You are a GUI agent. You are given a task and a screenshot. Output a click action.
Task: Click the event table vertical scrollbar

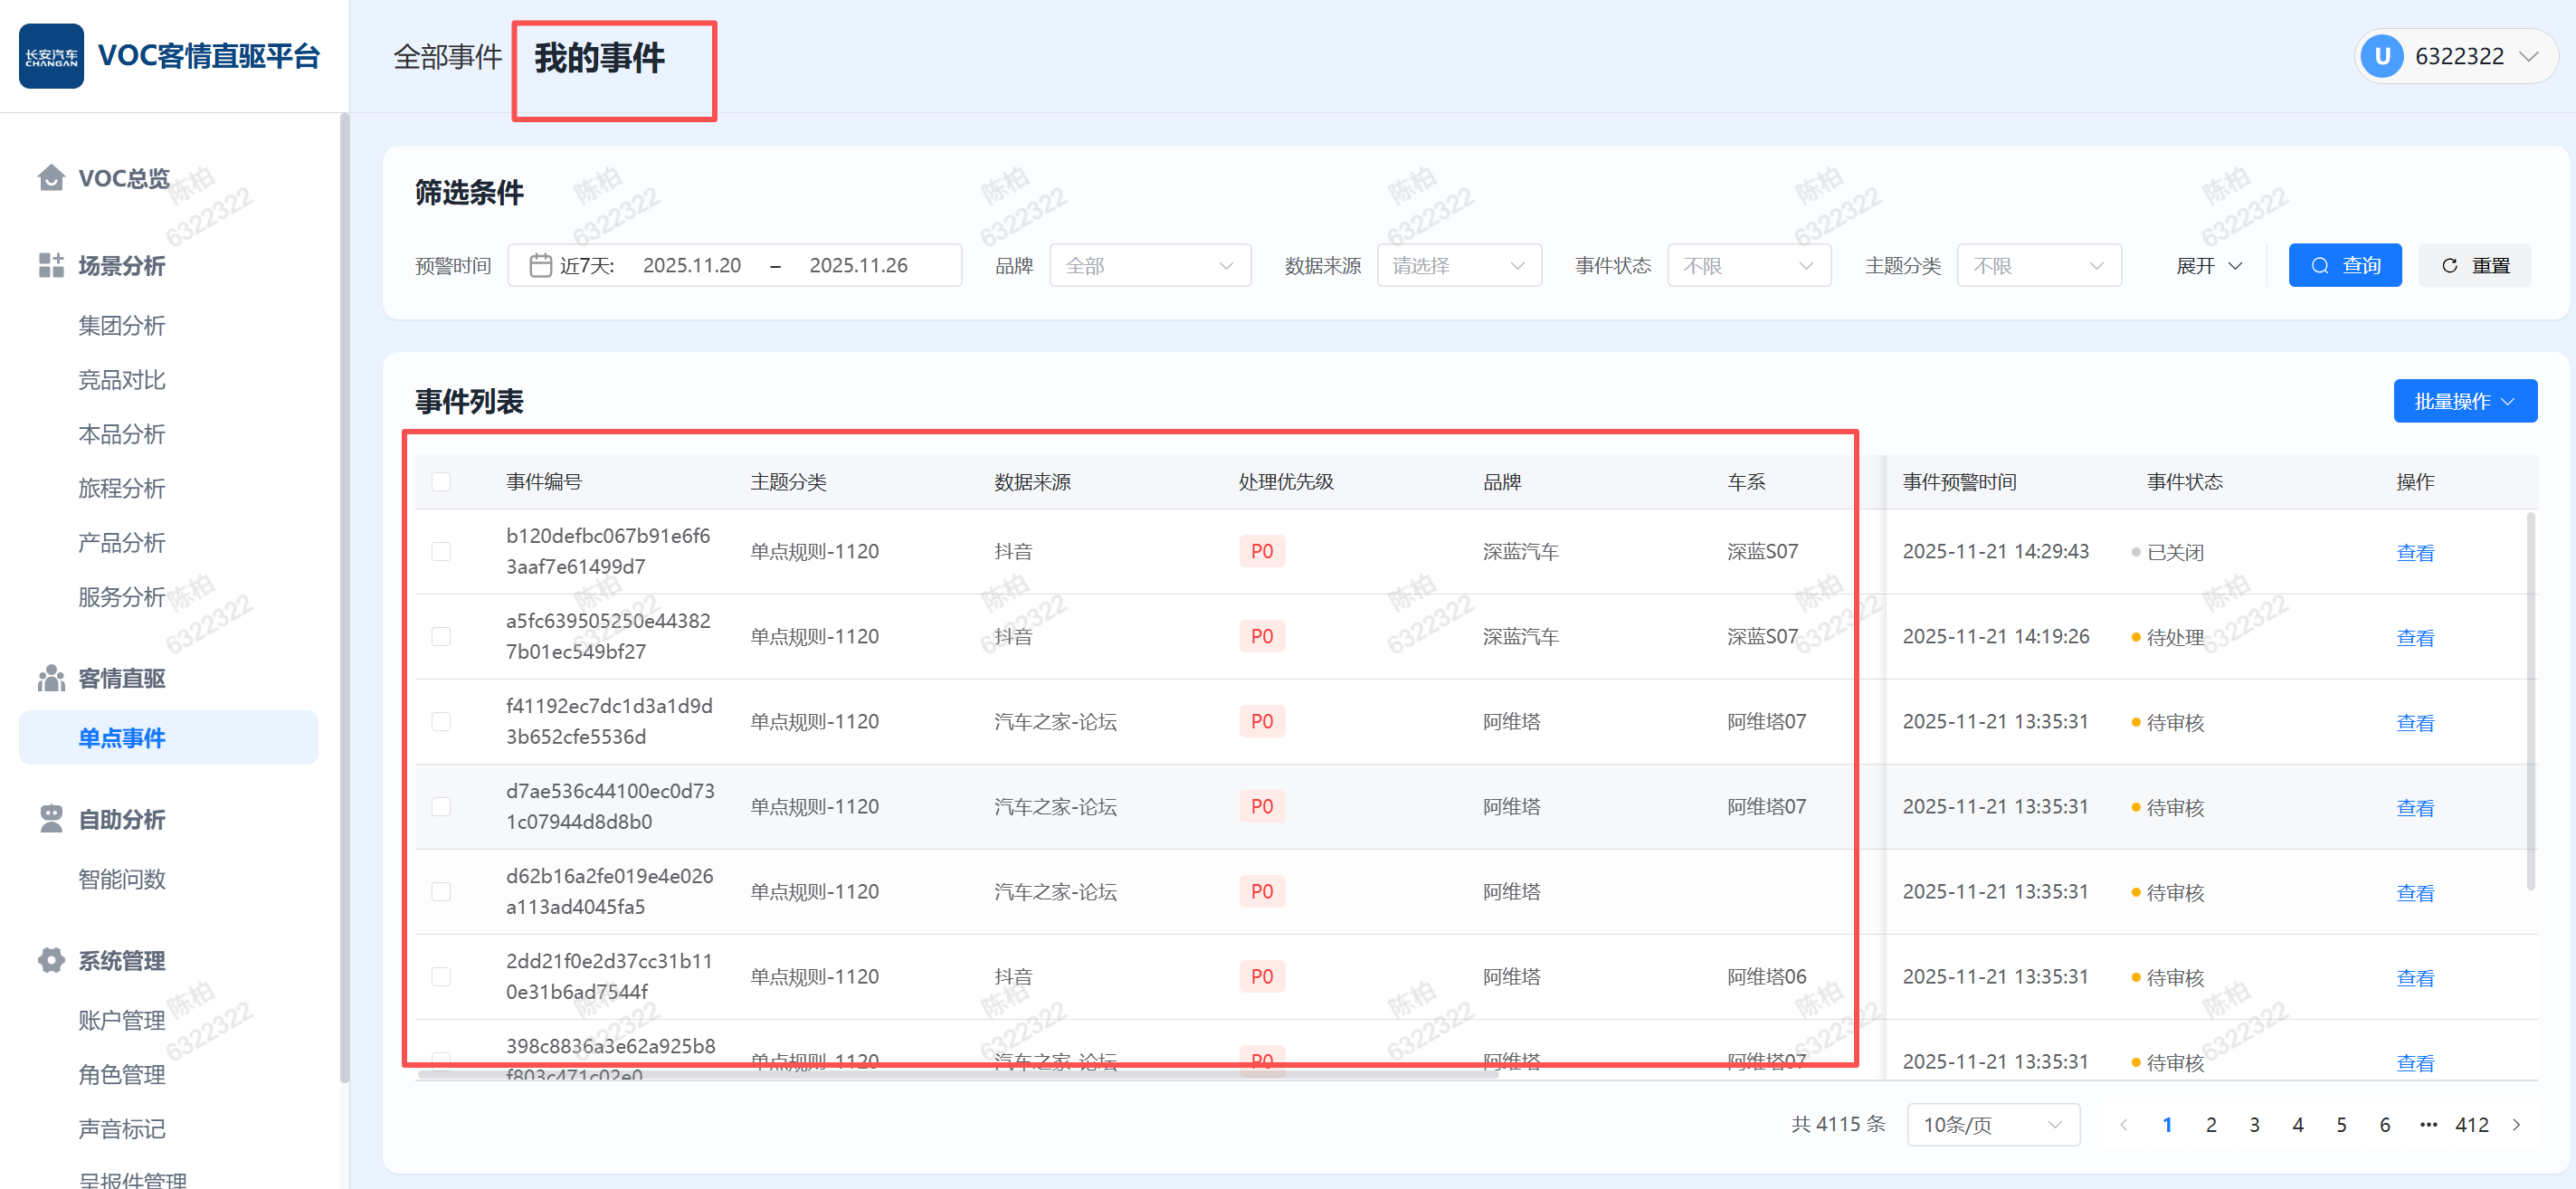click(x=2530, y=700)
